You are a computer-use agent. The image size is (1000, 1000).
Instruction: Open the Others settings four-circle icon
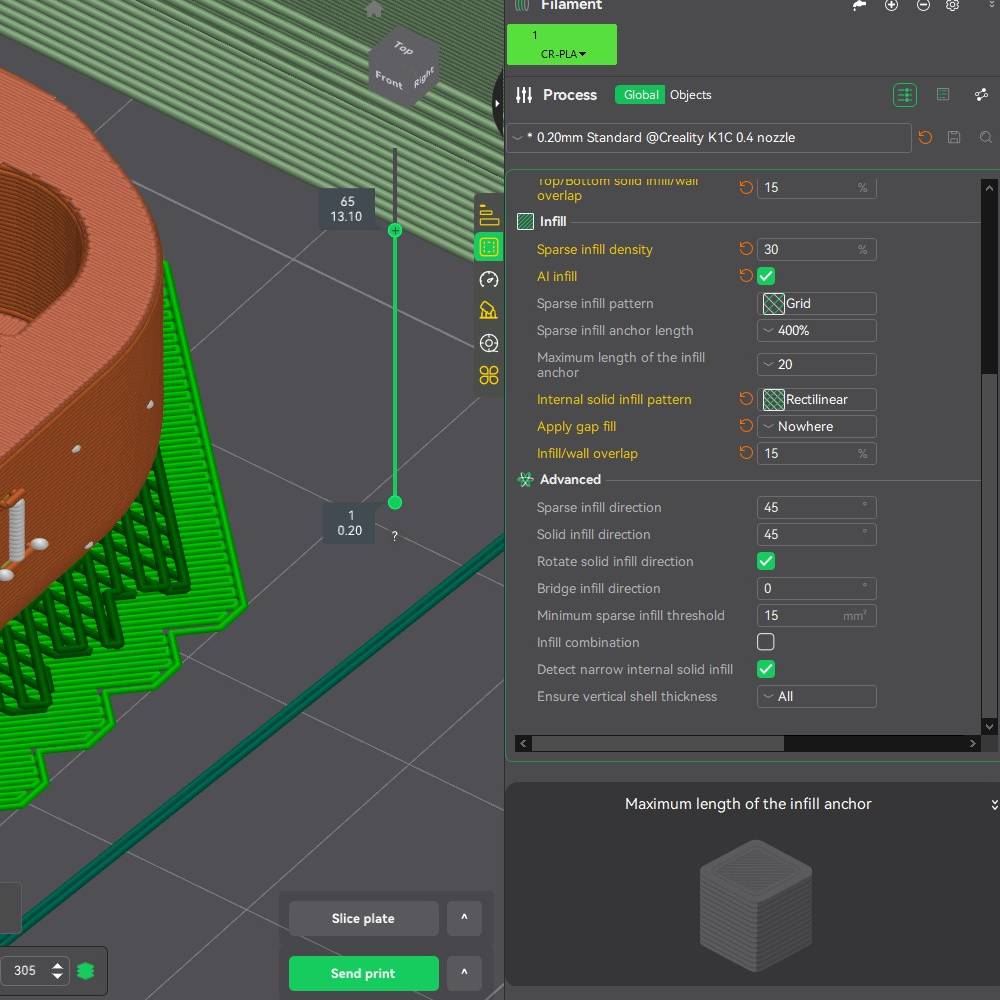coord(489,375)
